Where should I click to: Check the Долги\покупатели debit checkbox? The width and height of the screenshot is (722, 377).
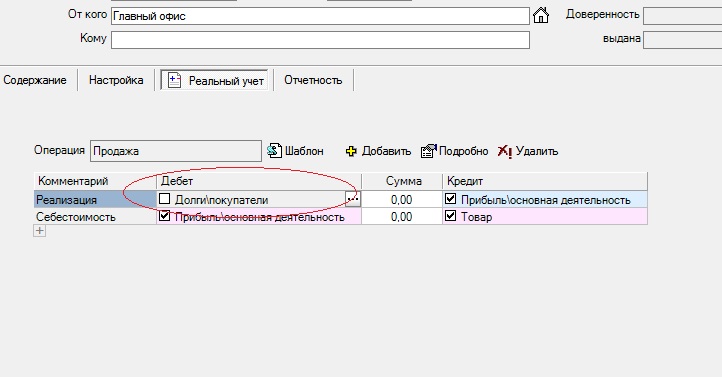[x=164, y=199]
